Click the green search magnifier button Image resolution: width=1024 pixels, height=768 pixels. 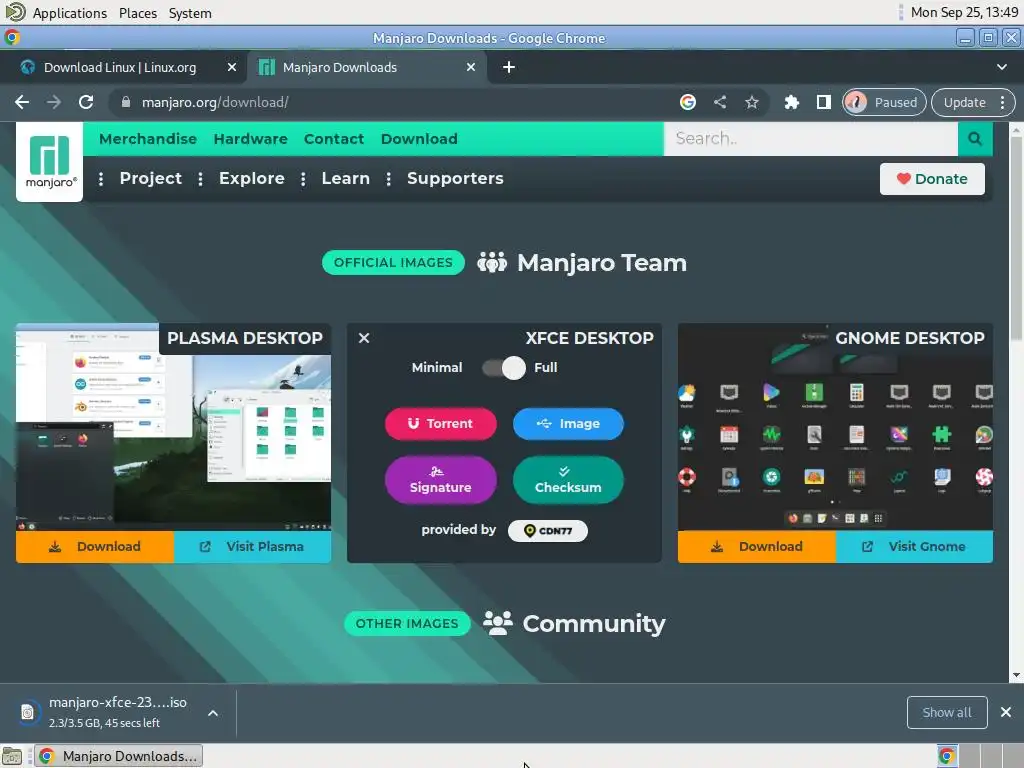click(x=975, y=138)
